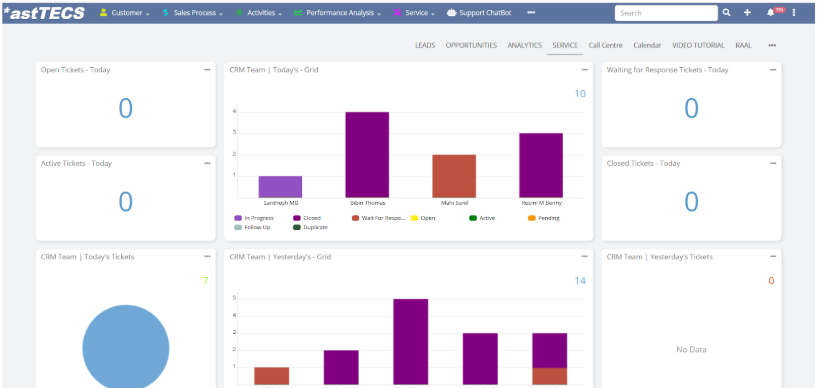The image size is (823, 388).
Task: Open CRM Team Today's Tickets options menu
Action: pyautogui.click(x=207, y=256)
